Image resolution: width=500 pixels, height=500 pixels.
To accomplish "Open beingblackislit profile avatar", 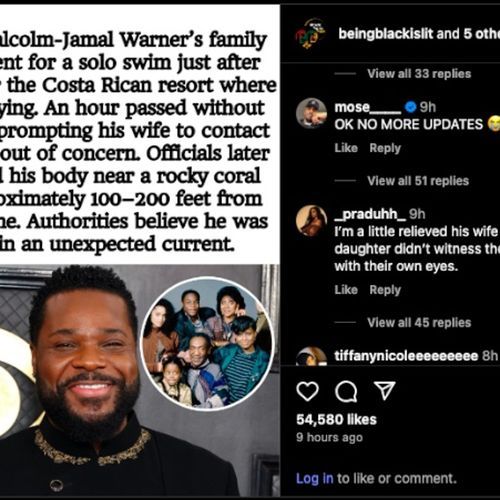I will [310, 34].
